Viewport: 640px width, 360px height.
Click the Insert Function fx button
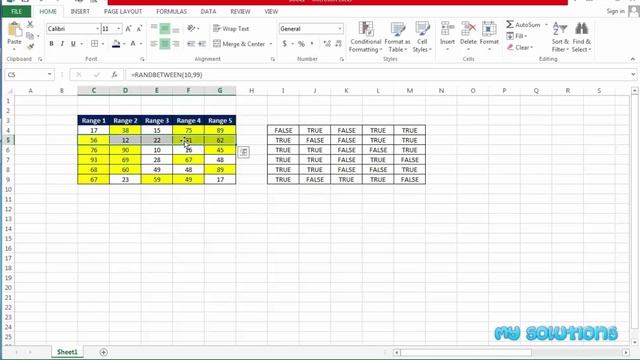[x=114, y=75]
